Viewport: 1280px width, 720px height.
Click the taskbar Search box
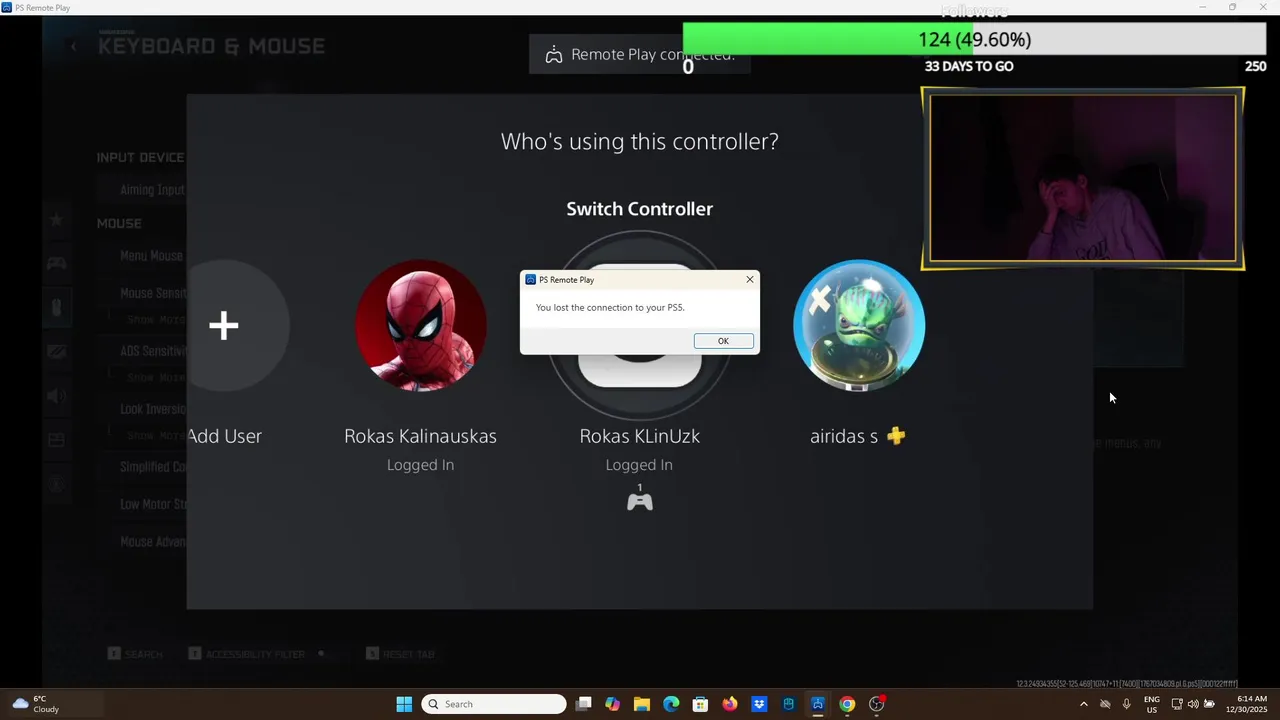tap(494, 704)
